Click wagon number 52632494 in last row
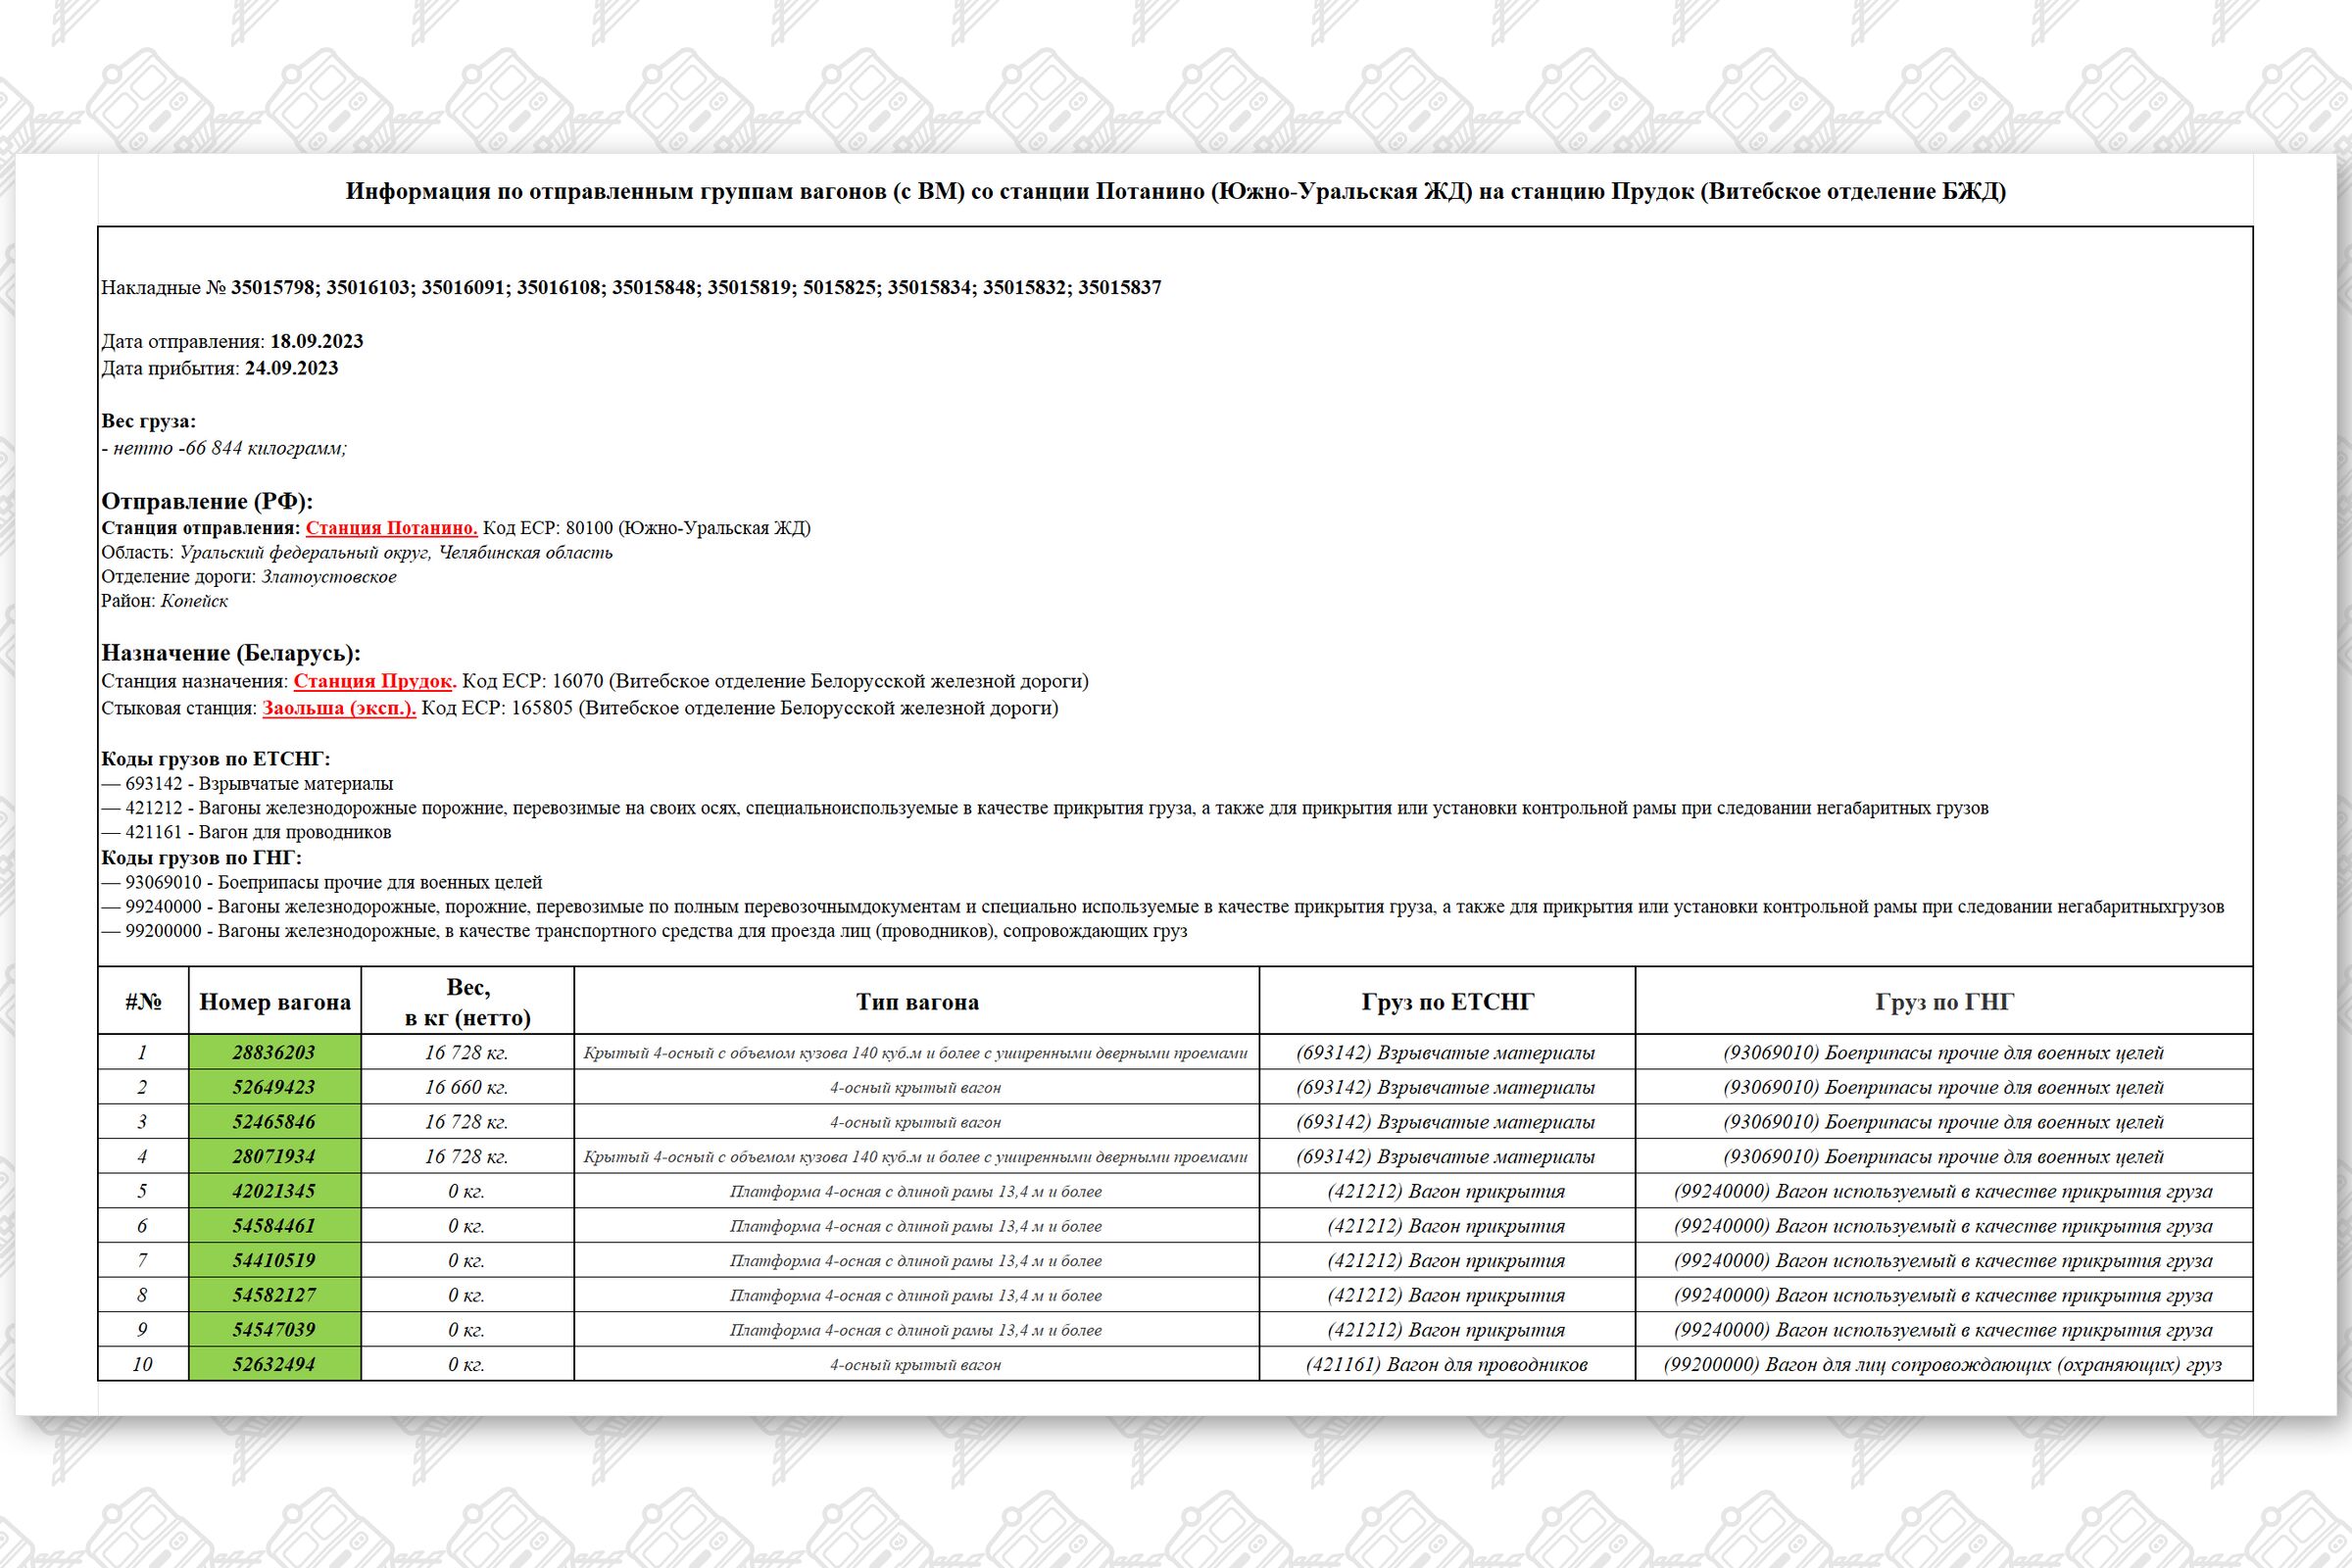Viewport: 2352px width, 1568px height. point(274,1364)
